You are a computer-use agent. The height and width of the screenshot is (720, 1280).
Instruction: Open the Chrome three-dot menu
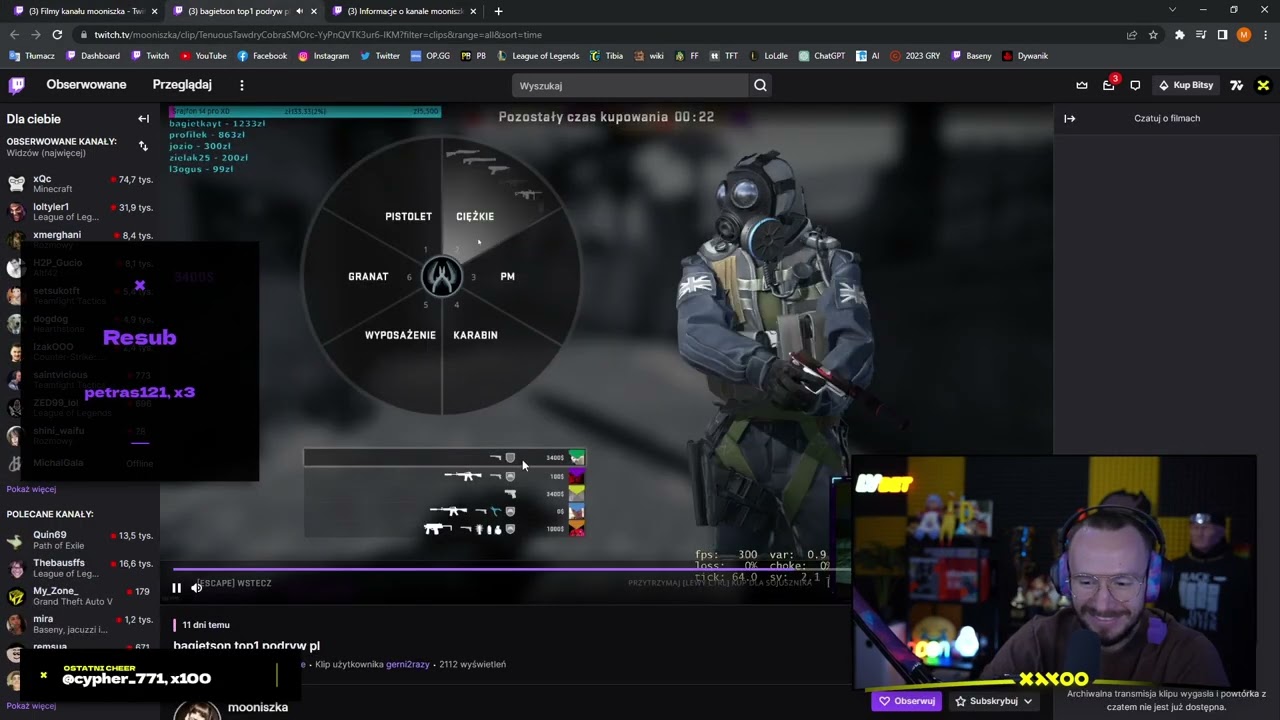coord(1265,34)
